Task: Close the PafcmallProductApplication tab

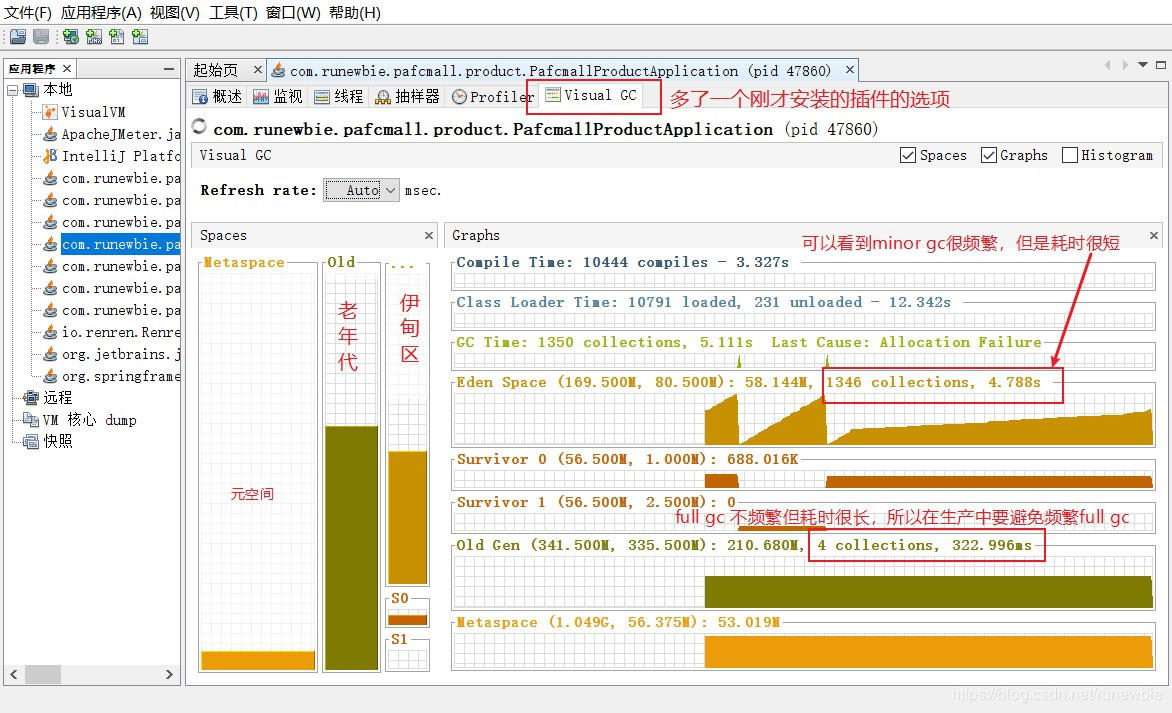Action: coord(850,70)
